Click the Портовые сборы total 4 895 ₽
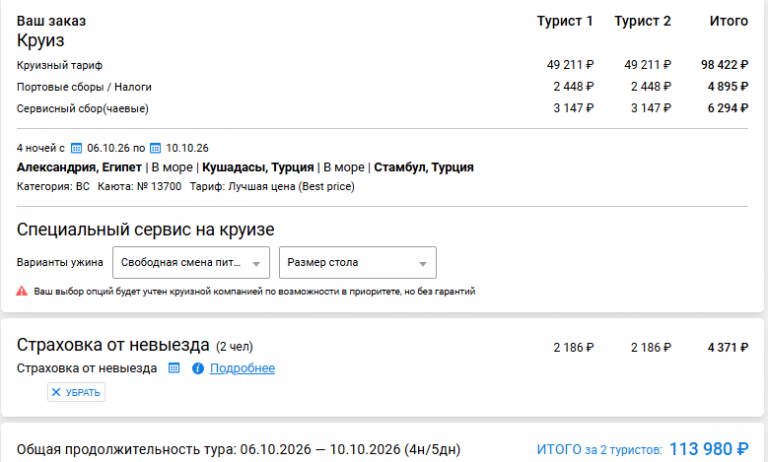 tap(728, 87)
